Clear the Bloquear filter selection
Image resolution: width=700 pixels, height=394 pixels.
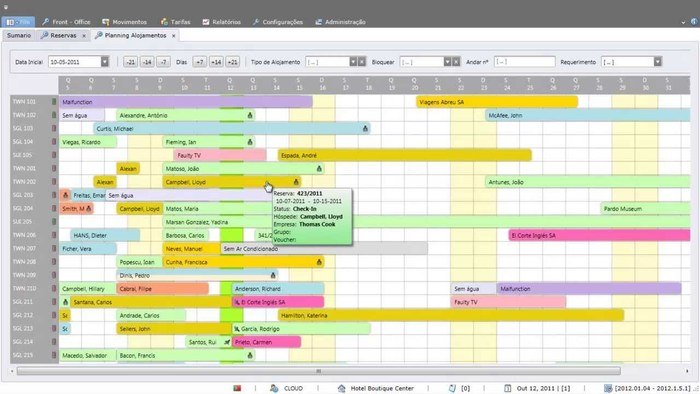pos(456,62)
